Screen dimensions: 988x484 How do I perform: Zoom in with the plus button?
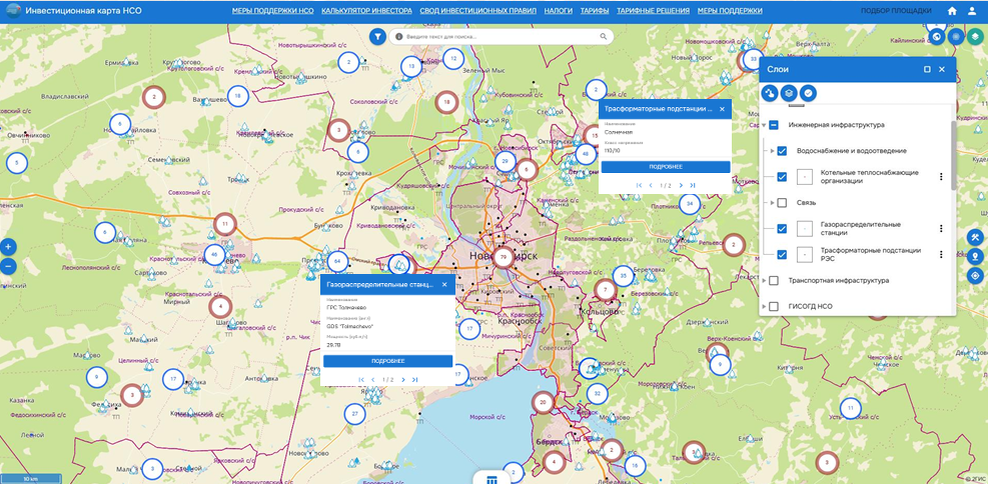[x=8, y=247]
